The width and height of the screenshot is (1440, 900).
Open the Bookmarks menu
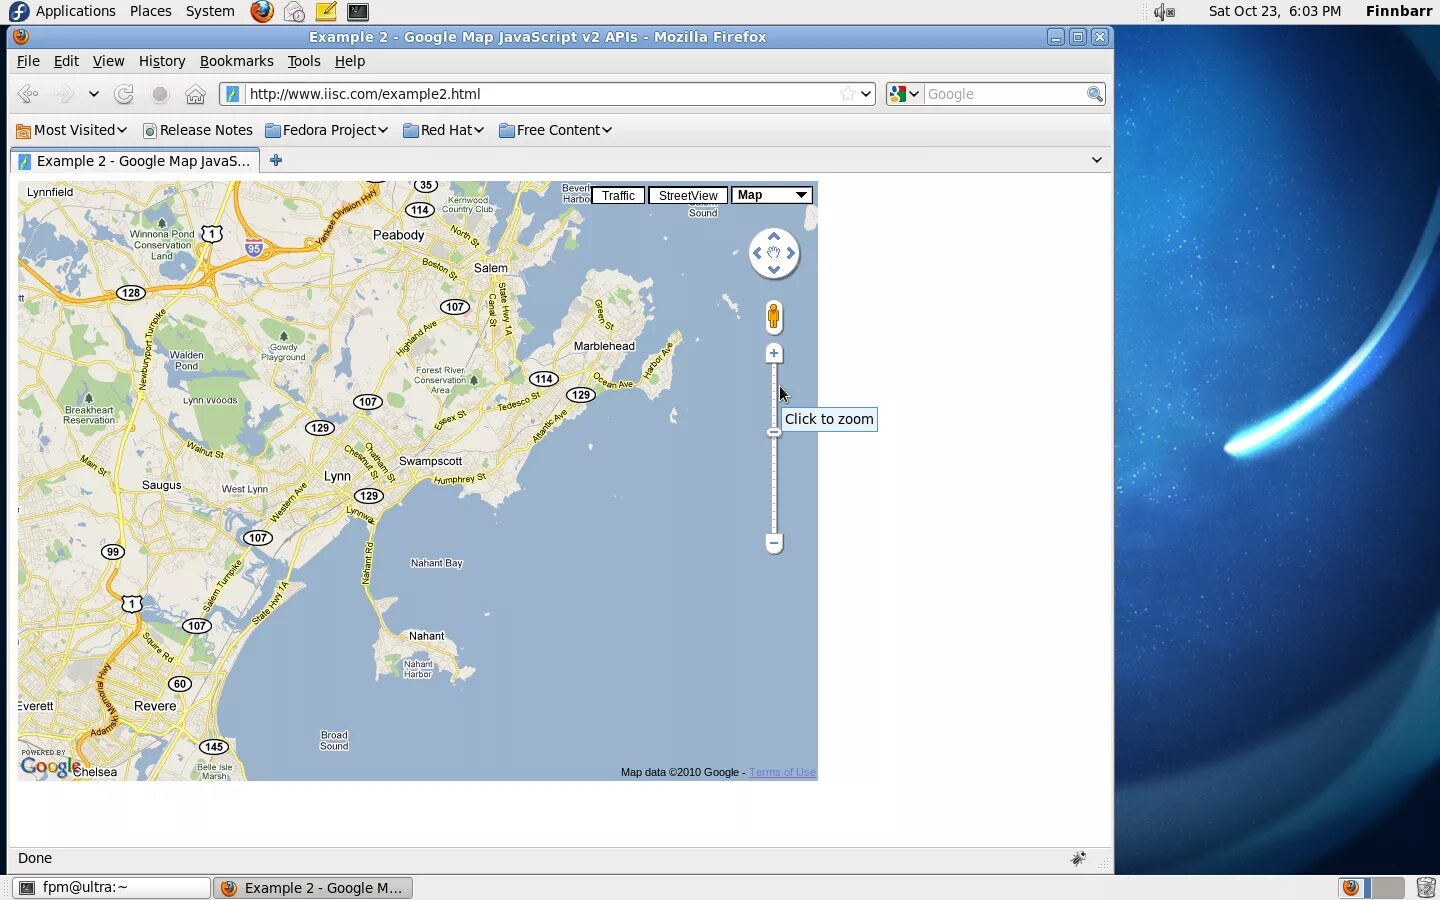click(236, 61)
